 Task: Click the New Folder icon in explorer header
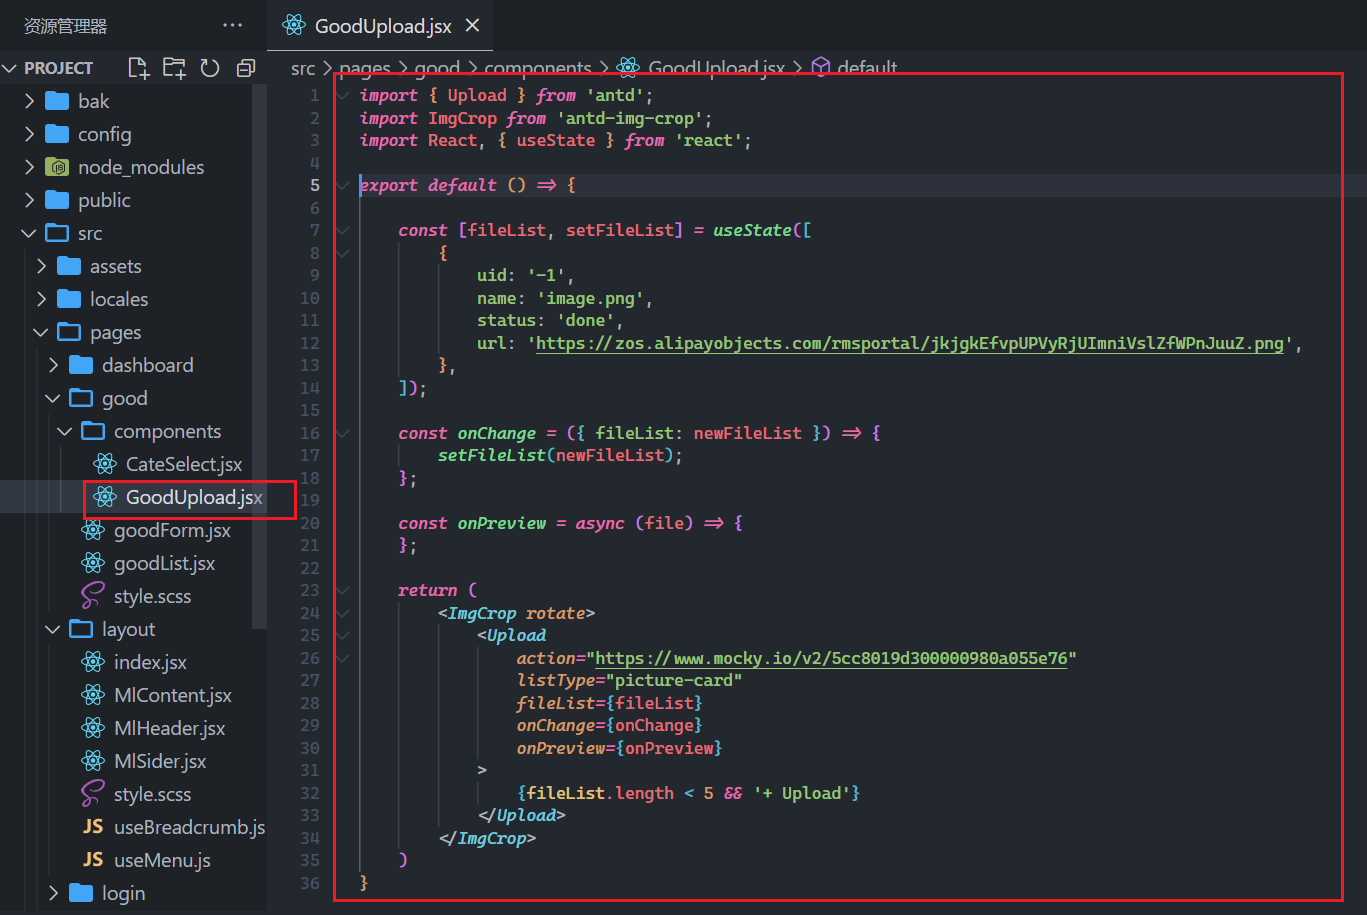coord(175,68)
